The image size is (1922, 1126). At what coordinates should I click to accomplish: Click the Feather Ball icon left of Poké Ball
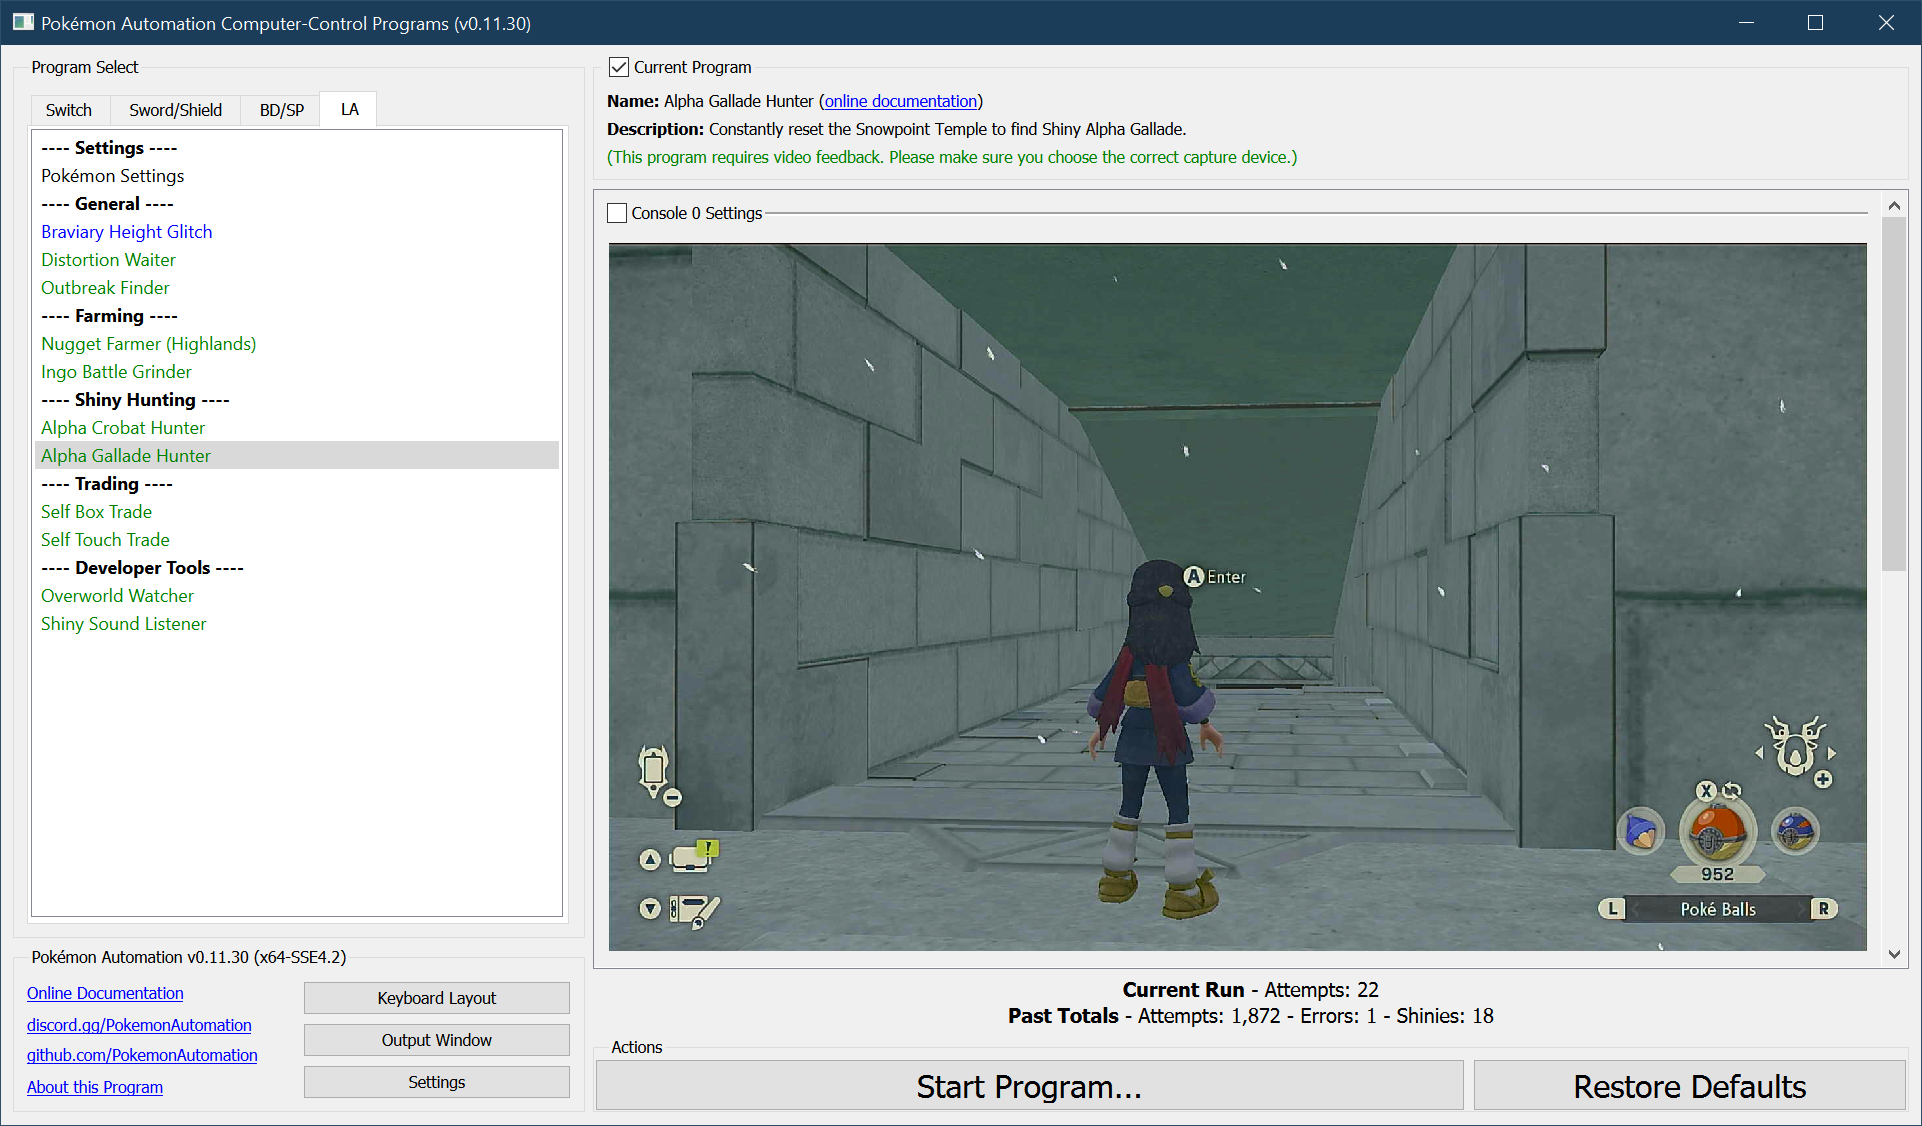click(x=1641, y=831)
